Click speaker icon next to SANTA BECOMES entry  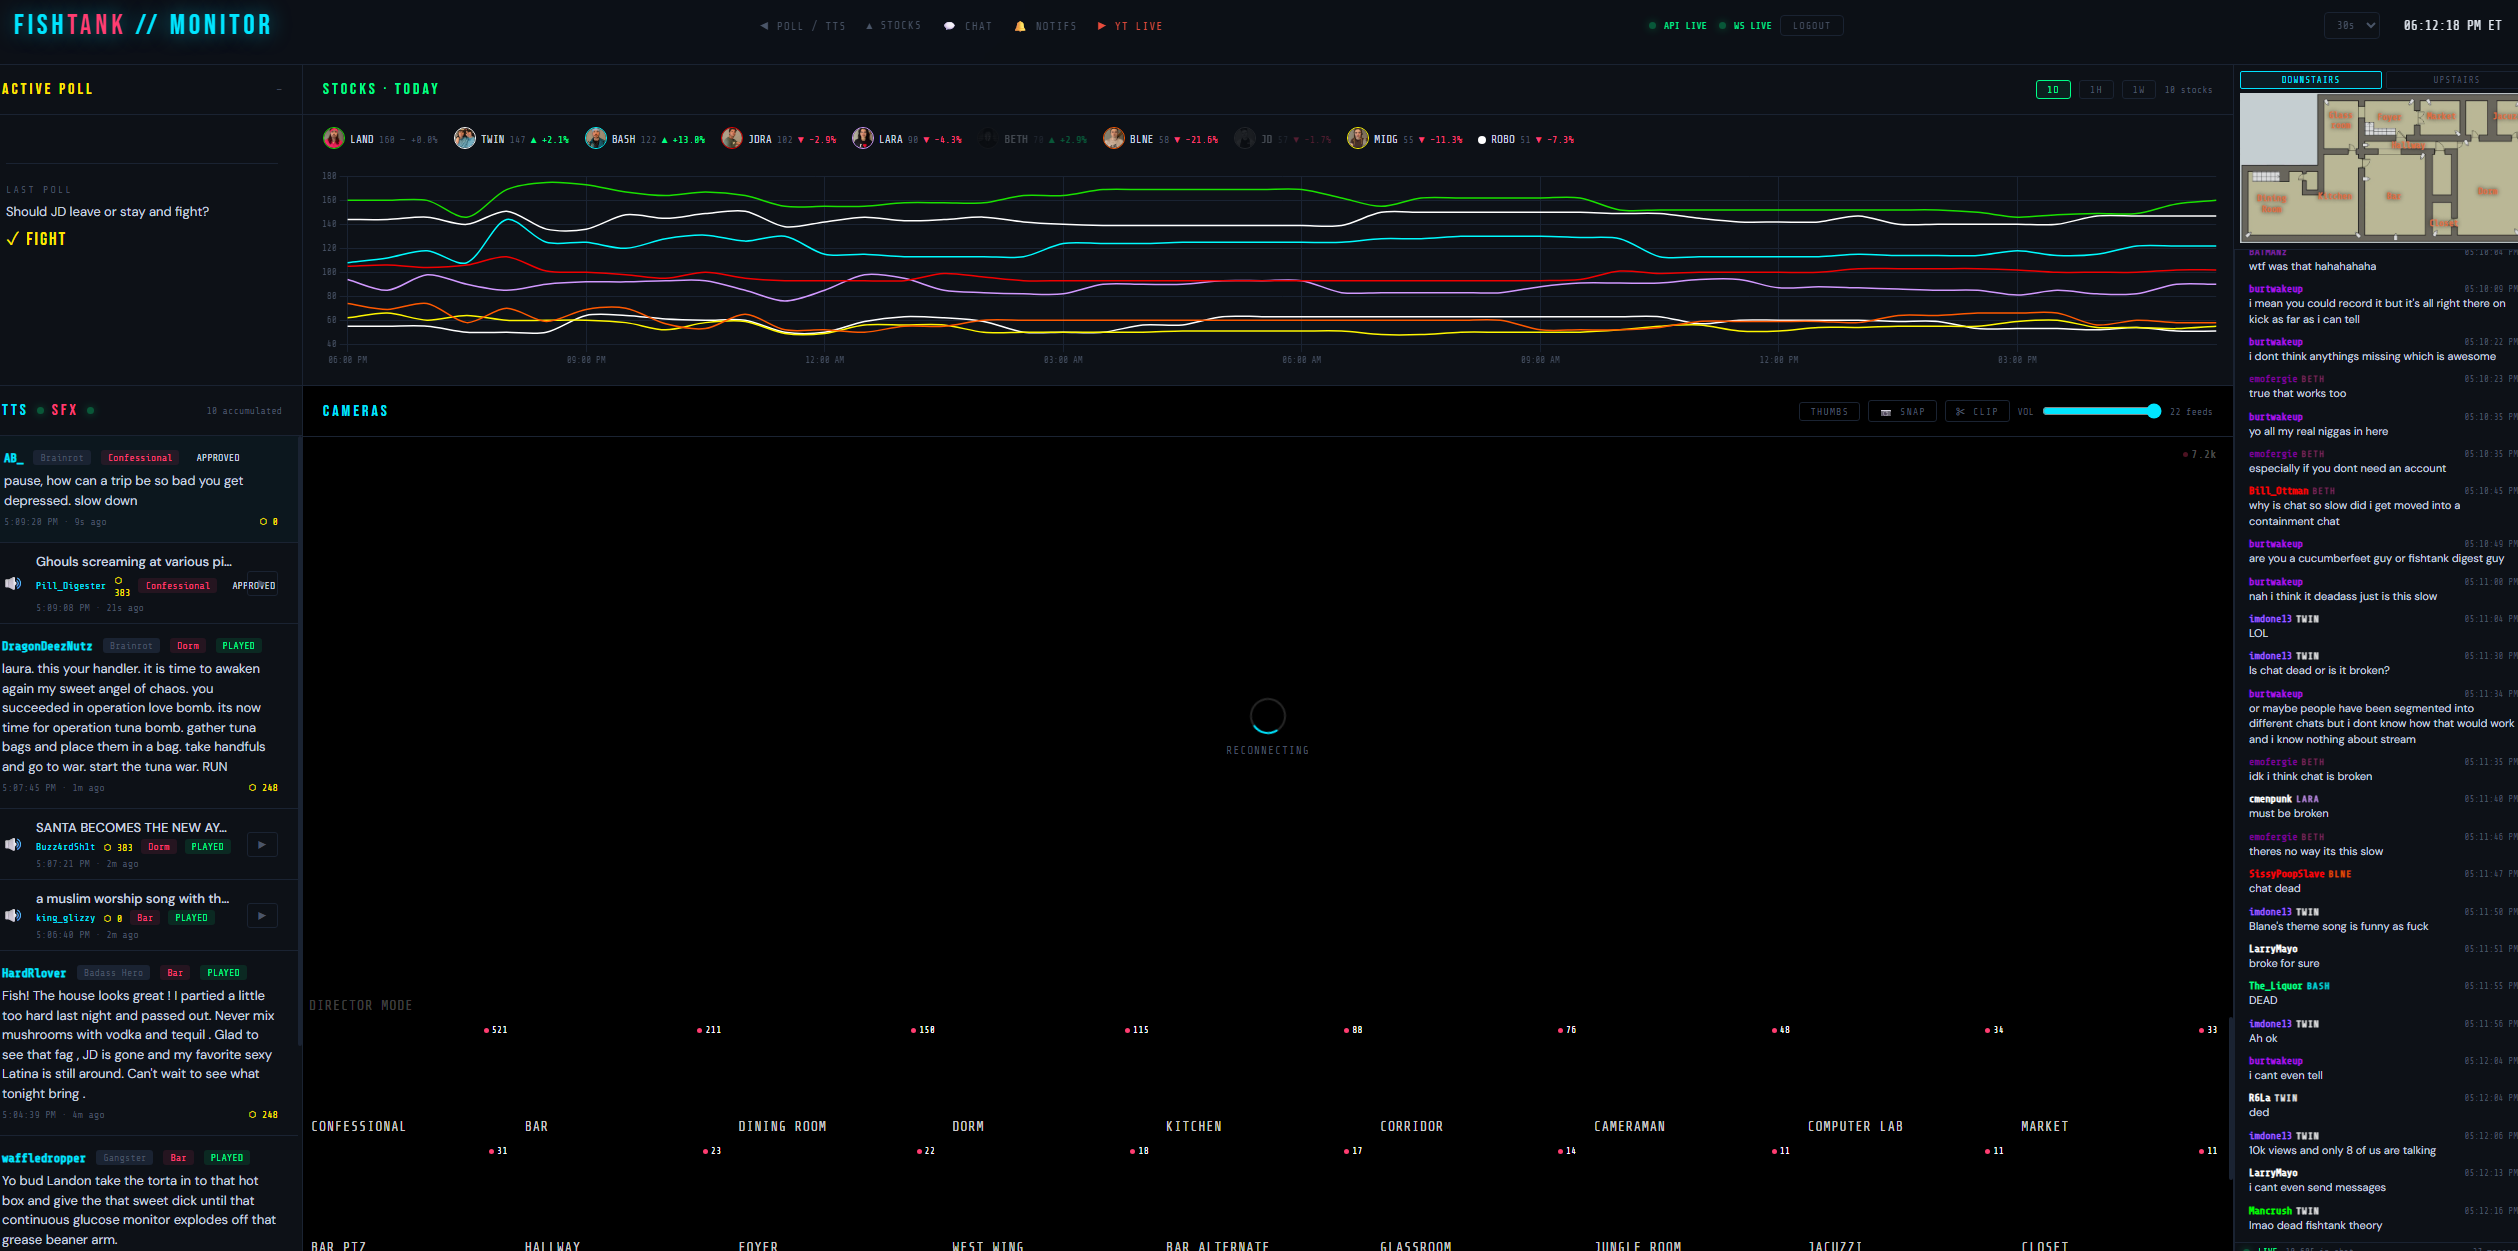13,845
